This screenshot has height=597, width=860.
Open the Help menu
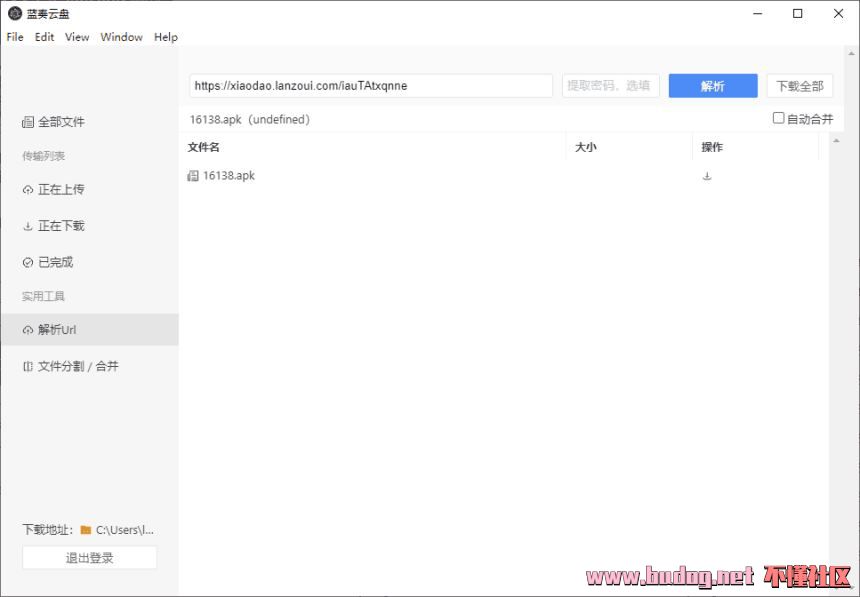(x=166, y=37)
